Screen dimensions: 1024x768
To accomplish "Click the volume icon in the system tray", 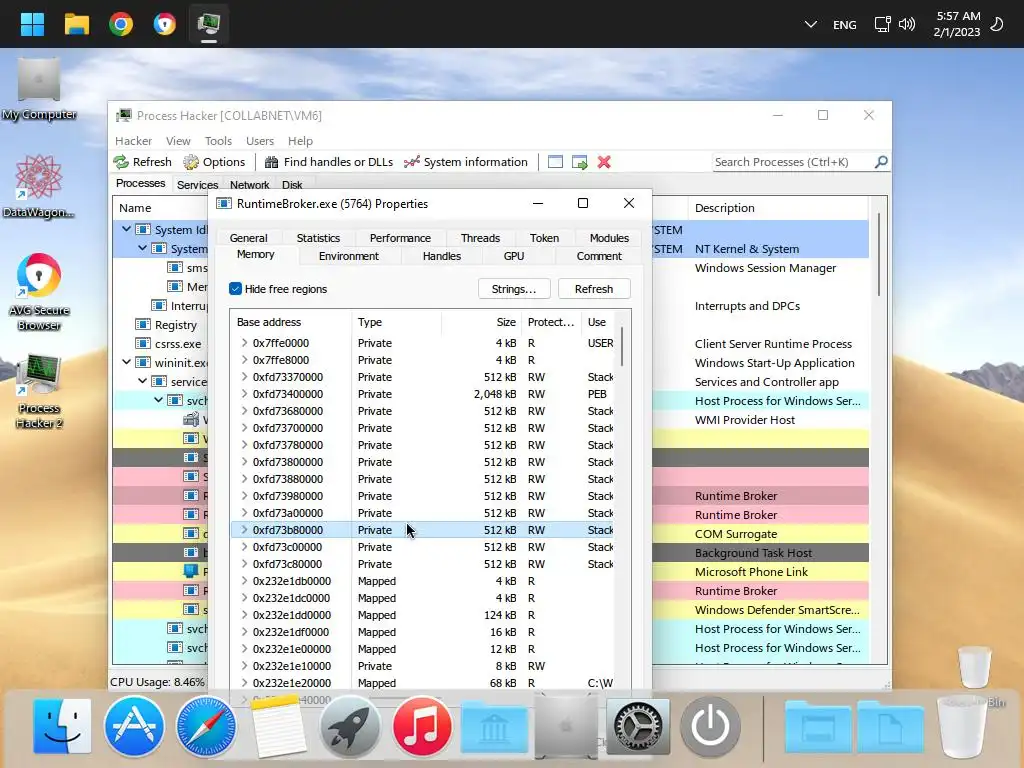I will click(906, 24).
